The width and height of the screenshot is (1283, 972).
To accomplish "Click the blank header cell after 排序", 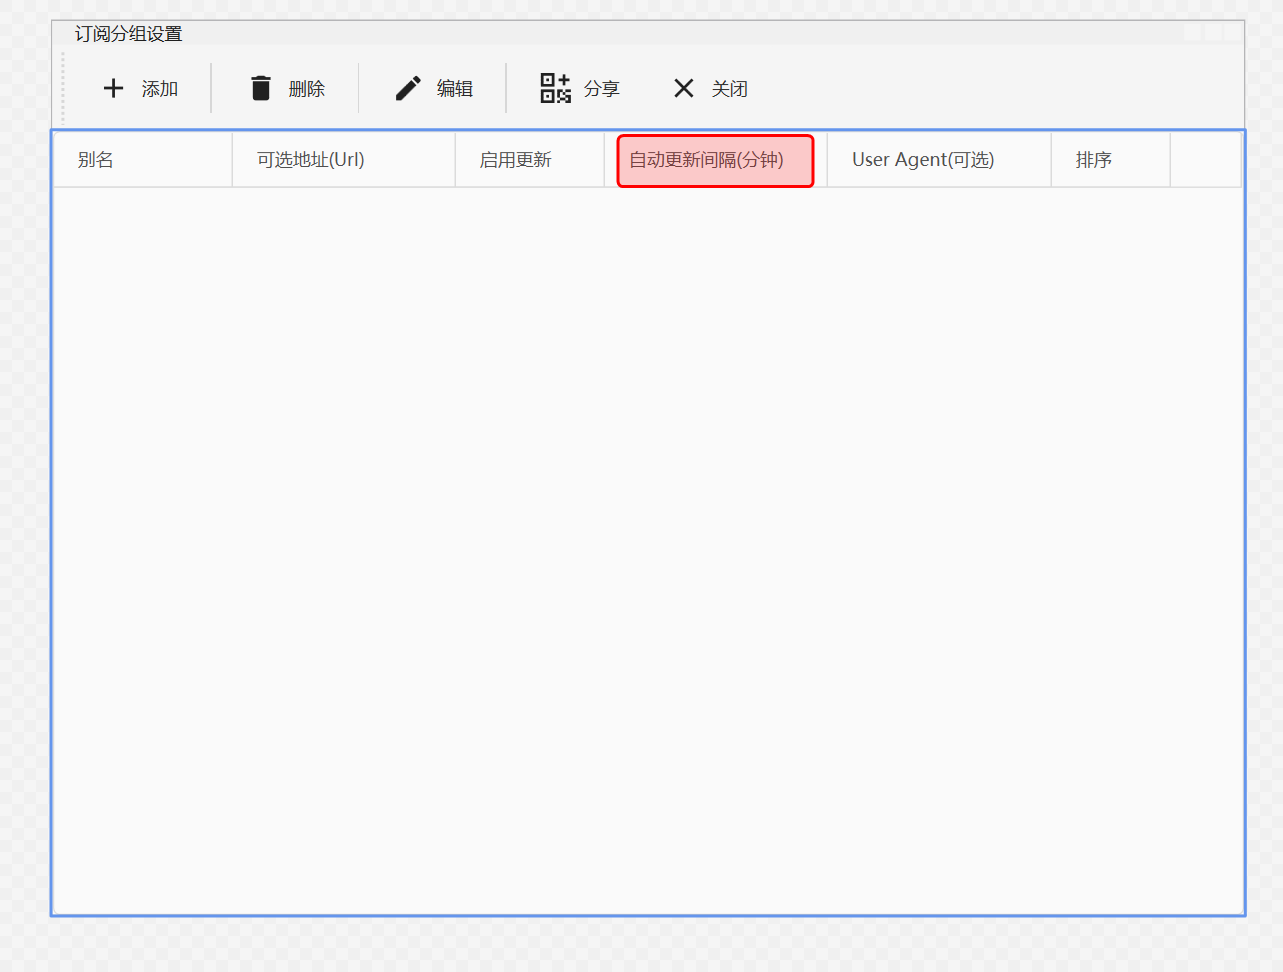I will pyautogui.click(x=1205, y=160).
